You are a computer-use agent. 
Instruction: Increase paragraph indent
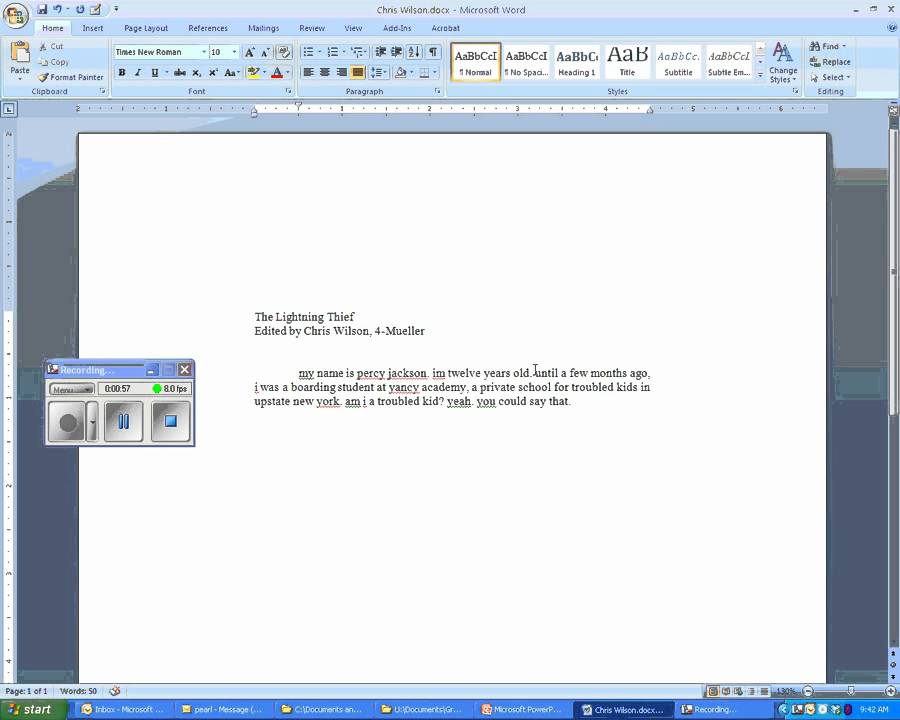click(396, 52)
